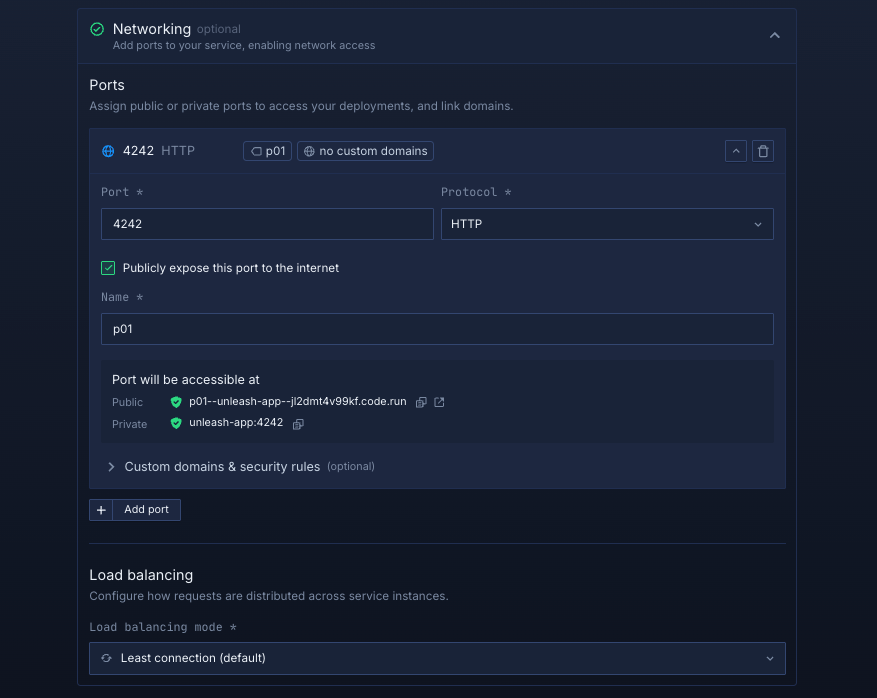Screen dimensions: 877x698
Task: Uncheck Publicly expose this port to the internet
Action: point(109,268)
